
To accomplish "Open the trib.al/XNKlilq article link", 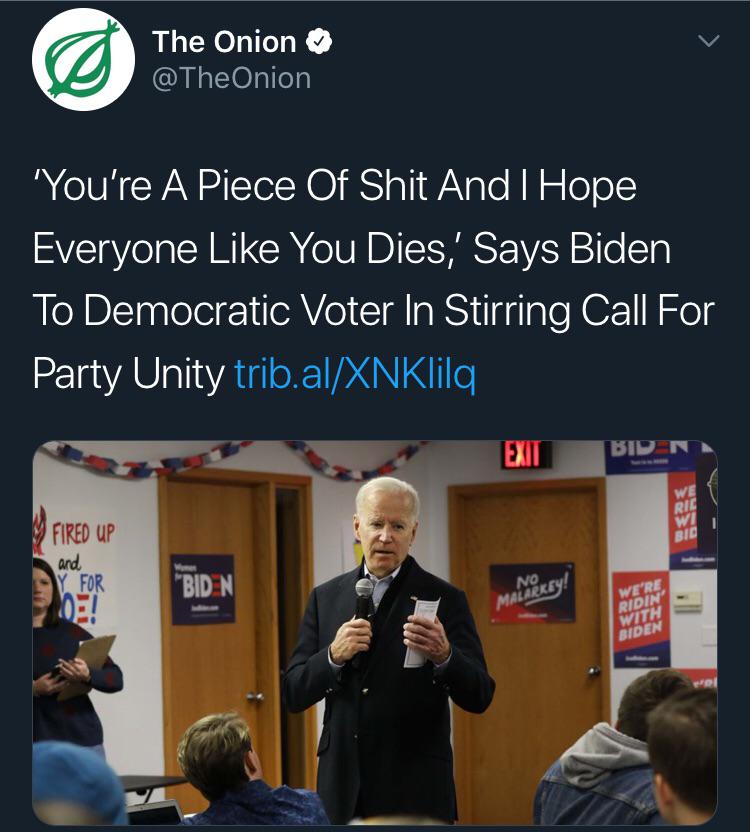I will 354,373.
